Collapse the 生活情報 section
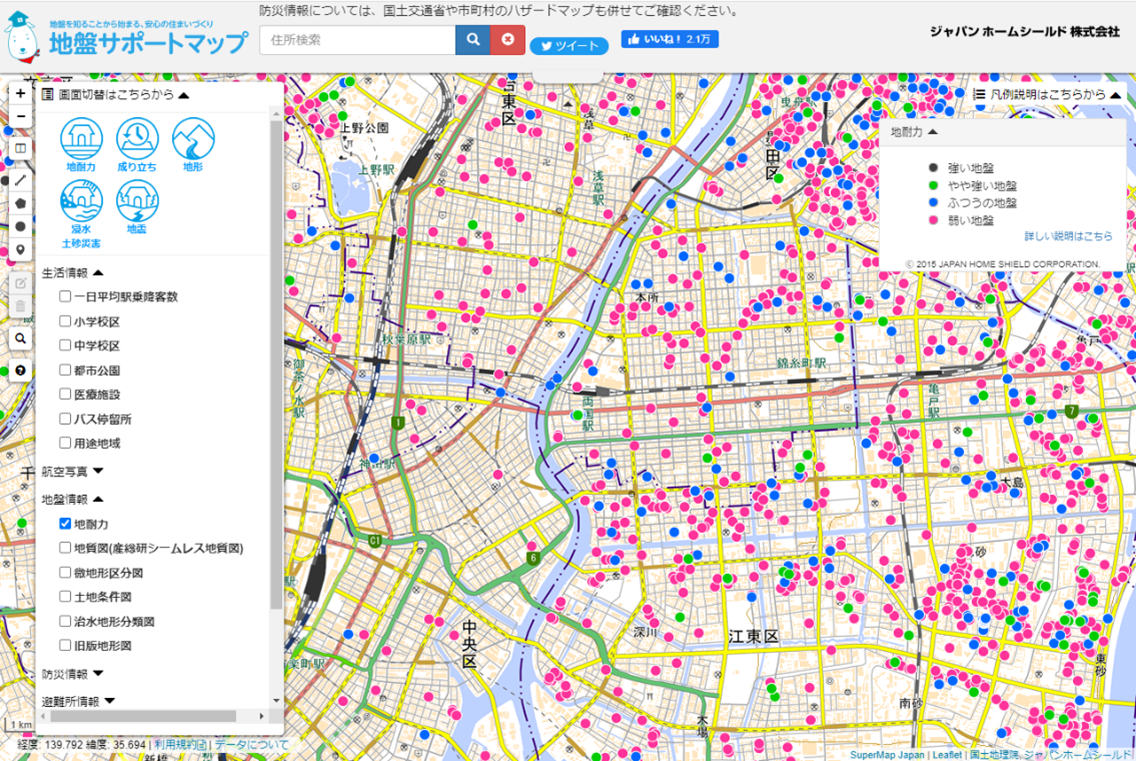This screenshot has width=1136, height=761. click(x=99, y=273)
